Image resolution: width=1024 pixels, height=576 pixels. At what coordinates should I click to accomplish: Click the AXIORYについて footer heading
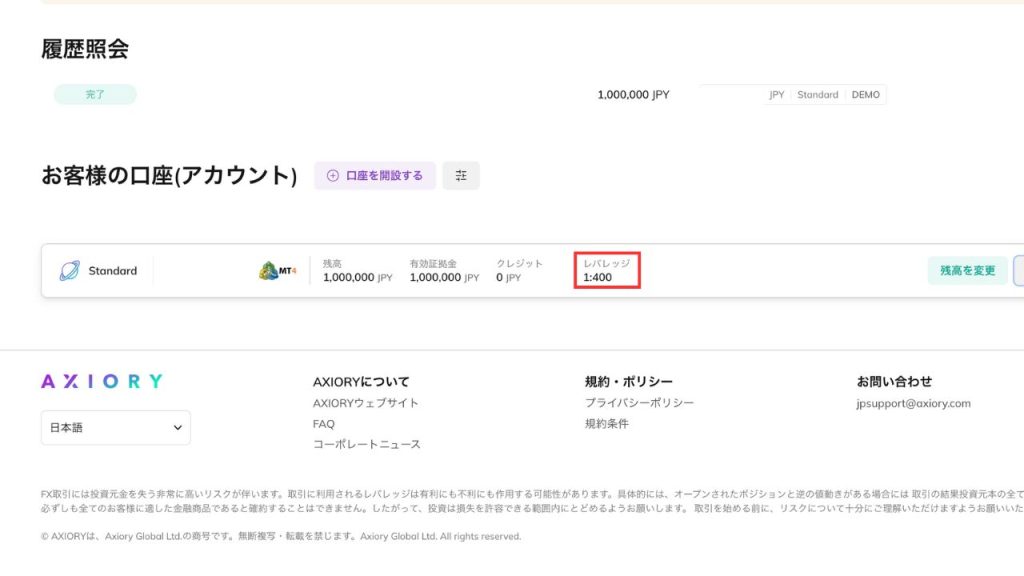(361, 382)
